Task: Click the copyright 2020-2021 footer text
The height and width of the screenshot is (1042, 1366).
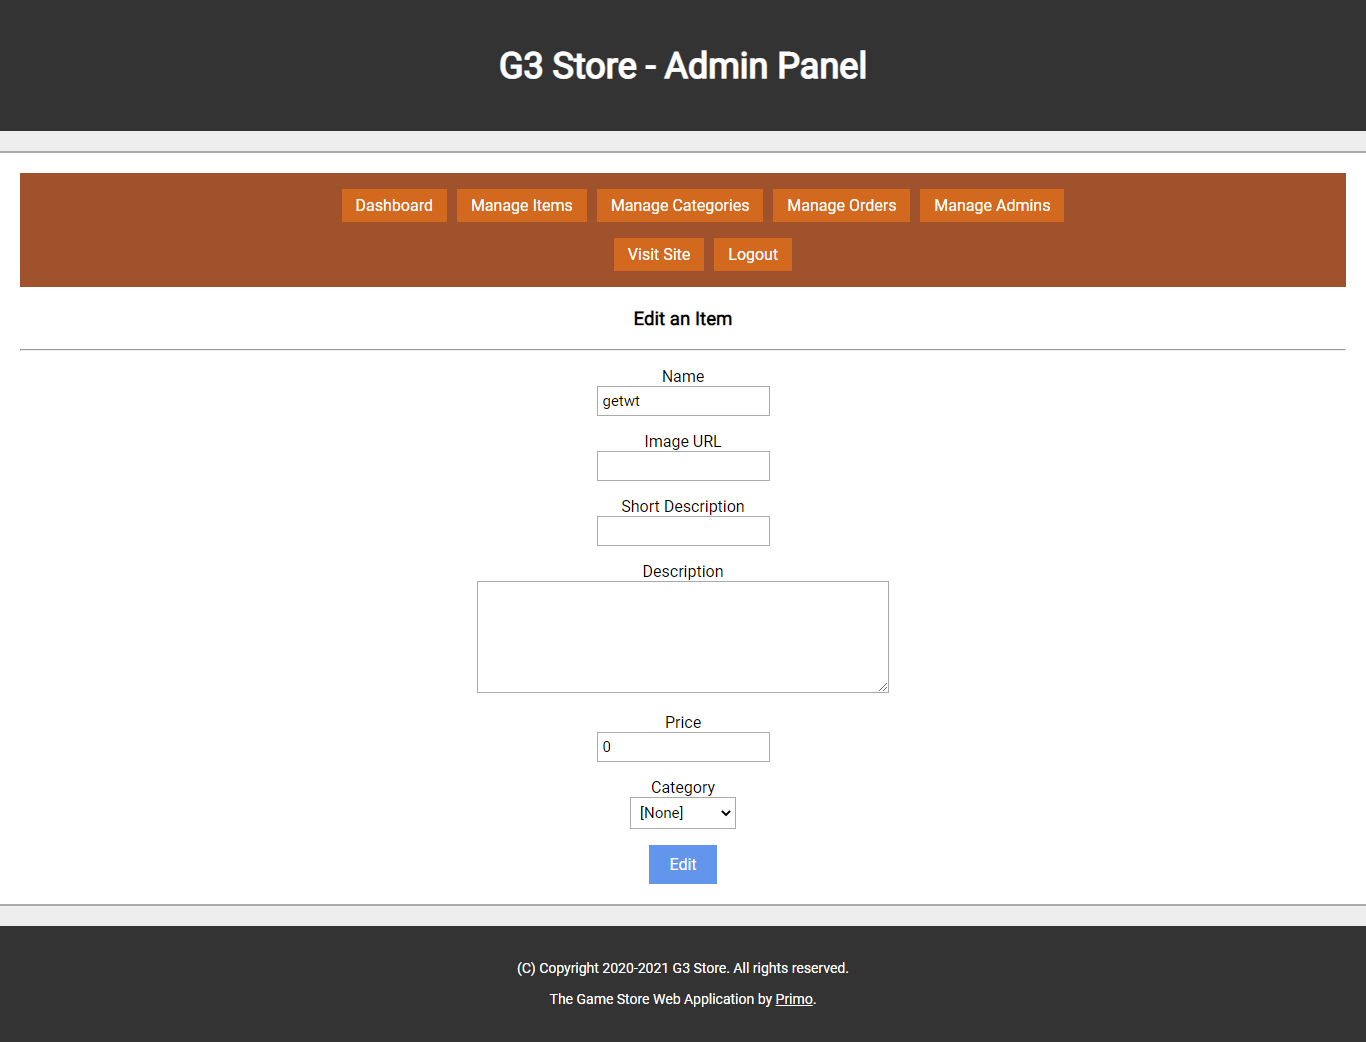Action: click(683, 968)
